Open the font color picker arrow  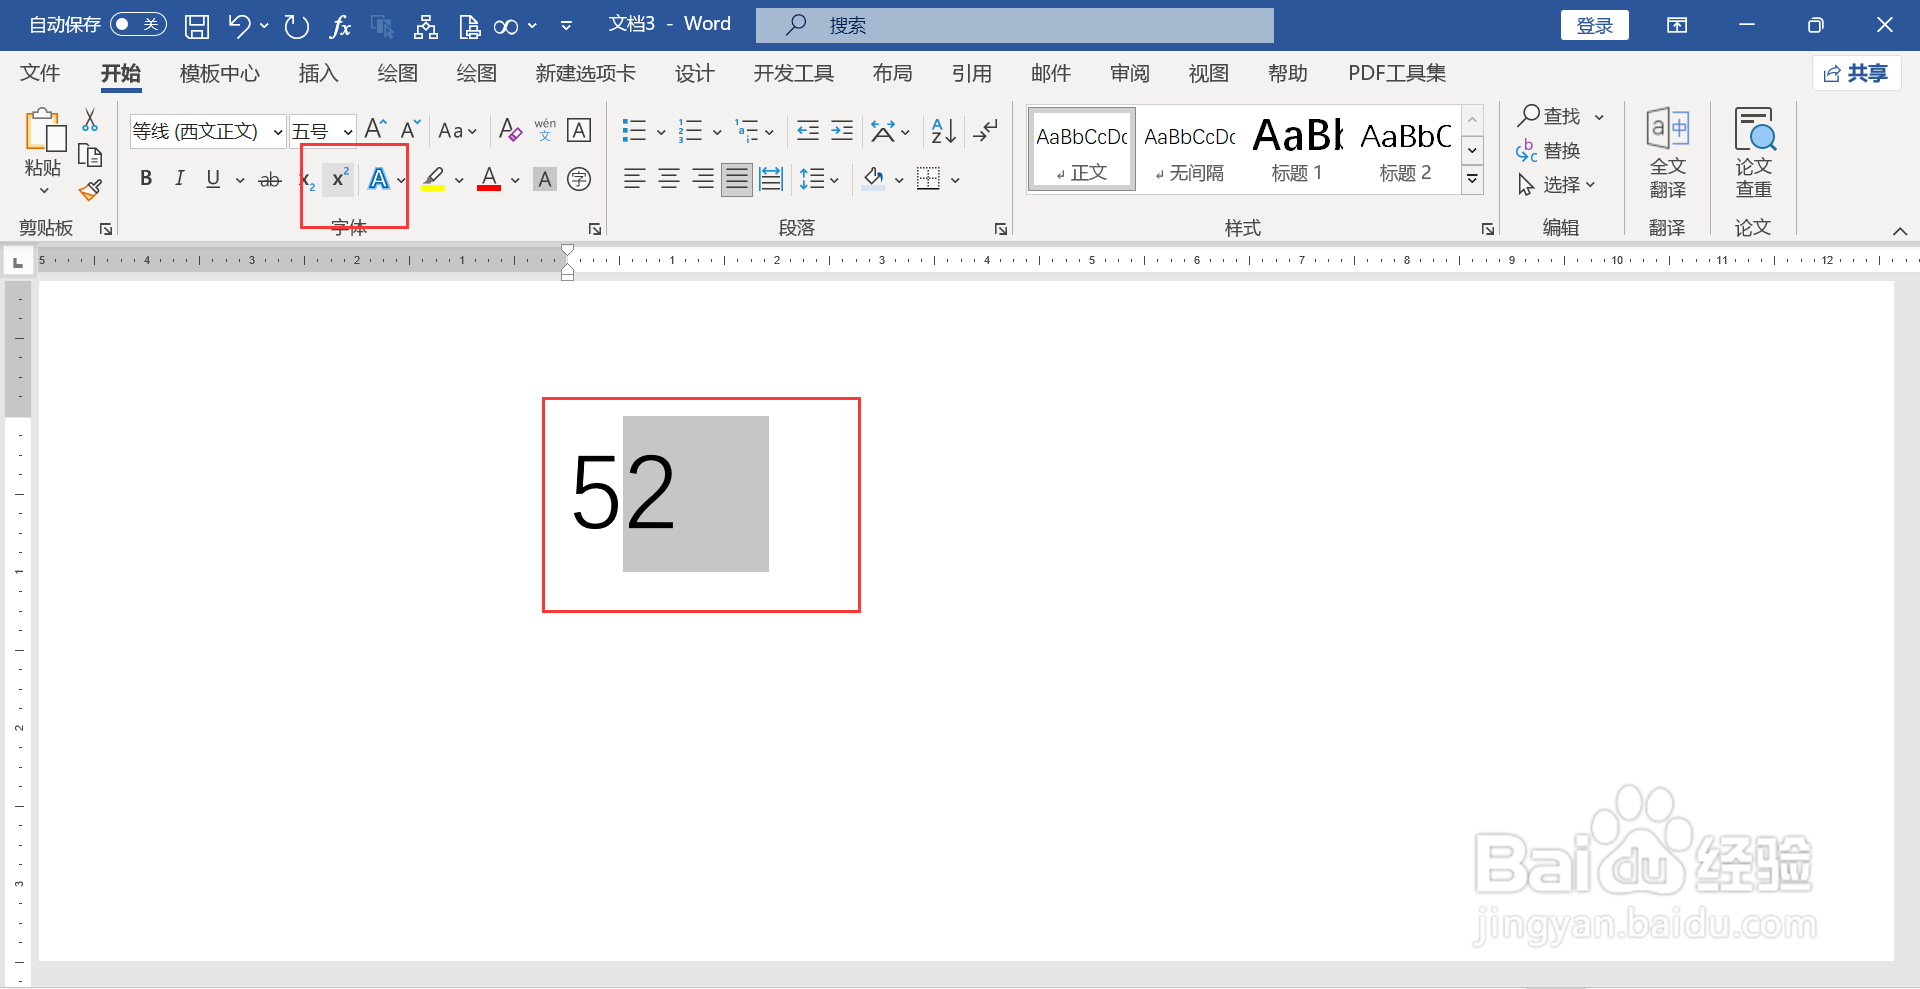[x=514, y=178]
